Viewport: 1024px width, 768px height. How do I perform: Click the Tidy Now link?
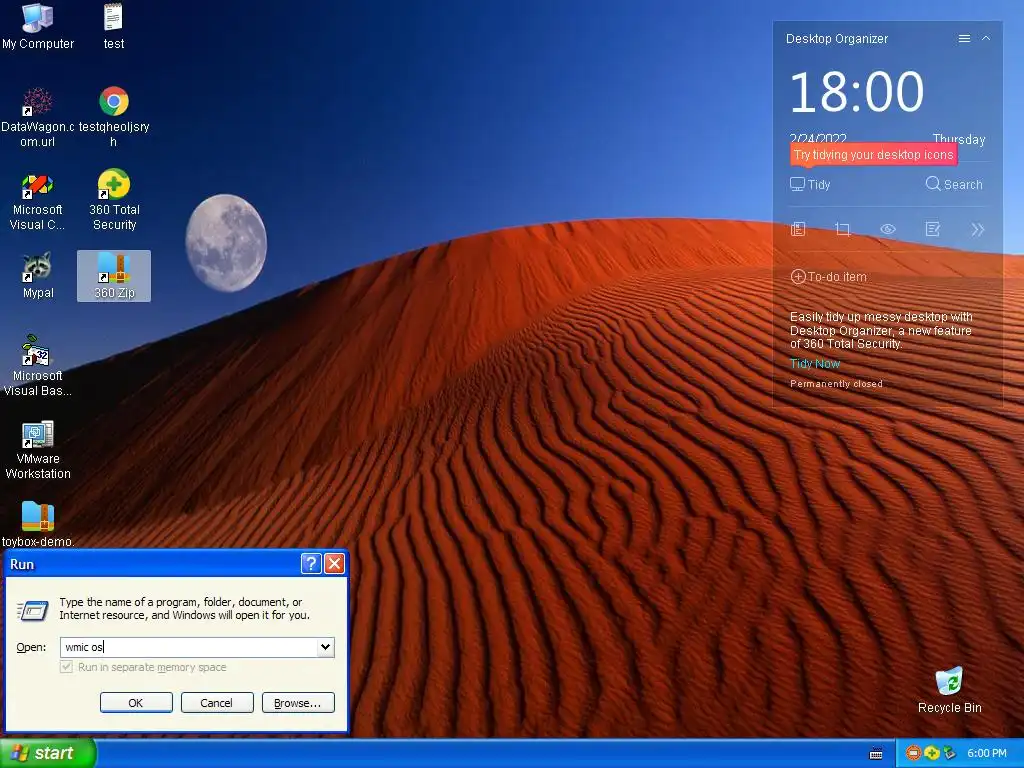814,364
